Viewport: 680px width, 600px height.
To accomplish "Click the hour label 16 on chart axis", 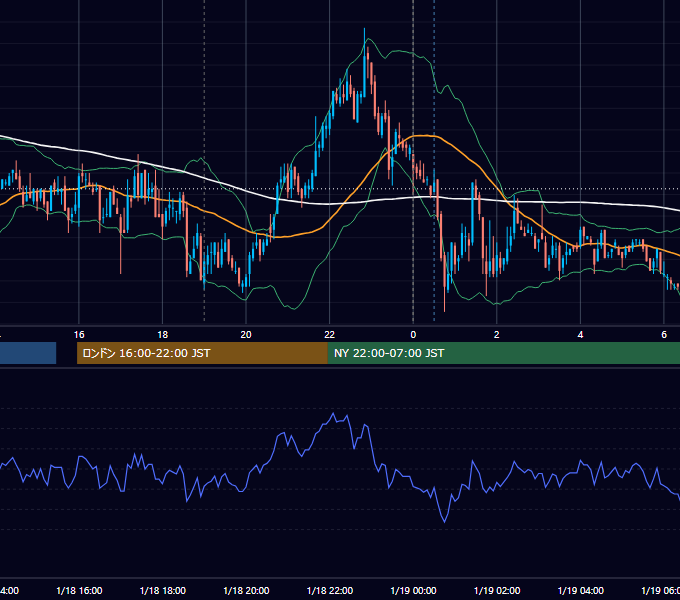I will pyautogui.click(x=79, y=335).
